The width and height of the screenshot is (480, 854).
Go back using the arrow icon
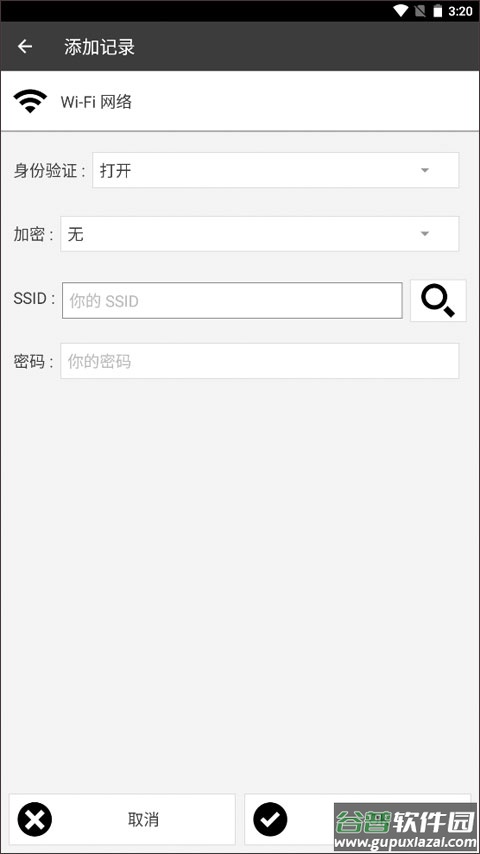point(25,47)
